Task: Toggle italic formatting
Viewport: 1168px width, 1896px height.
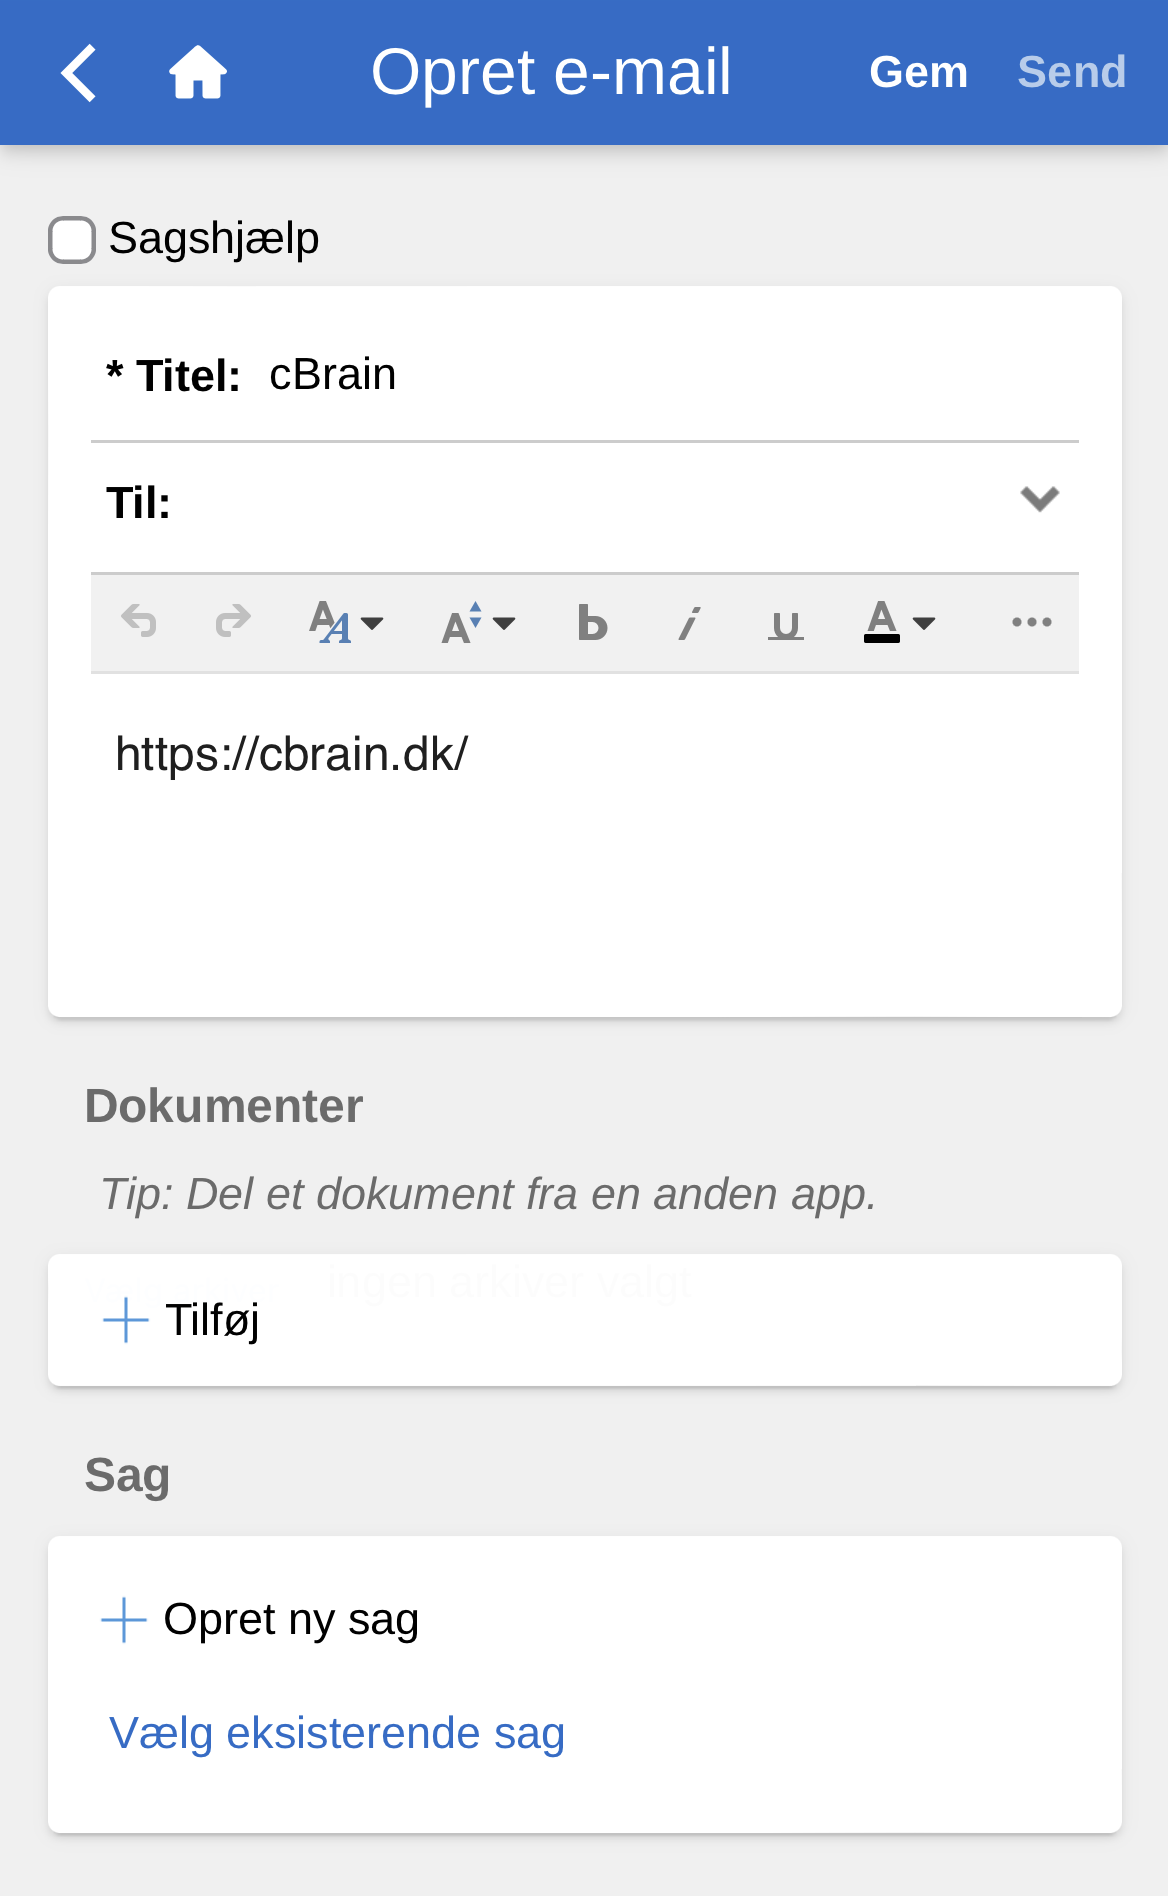Action: (x=689, y=623)
